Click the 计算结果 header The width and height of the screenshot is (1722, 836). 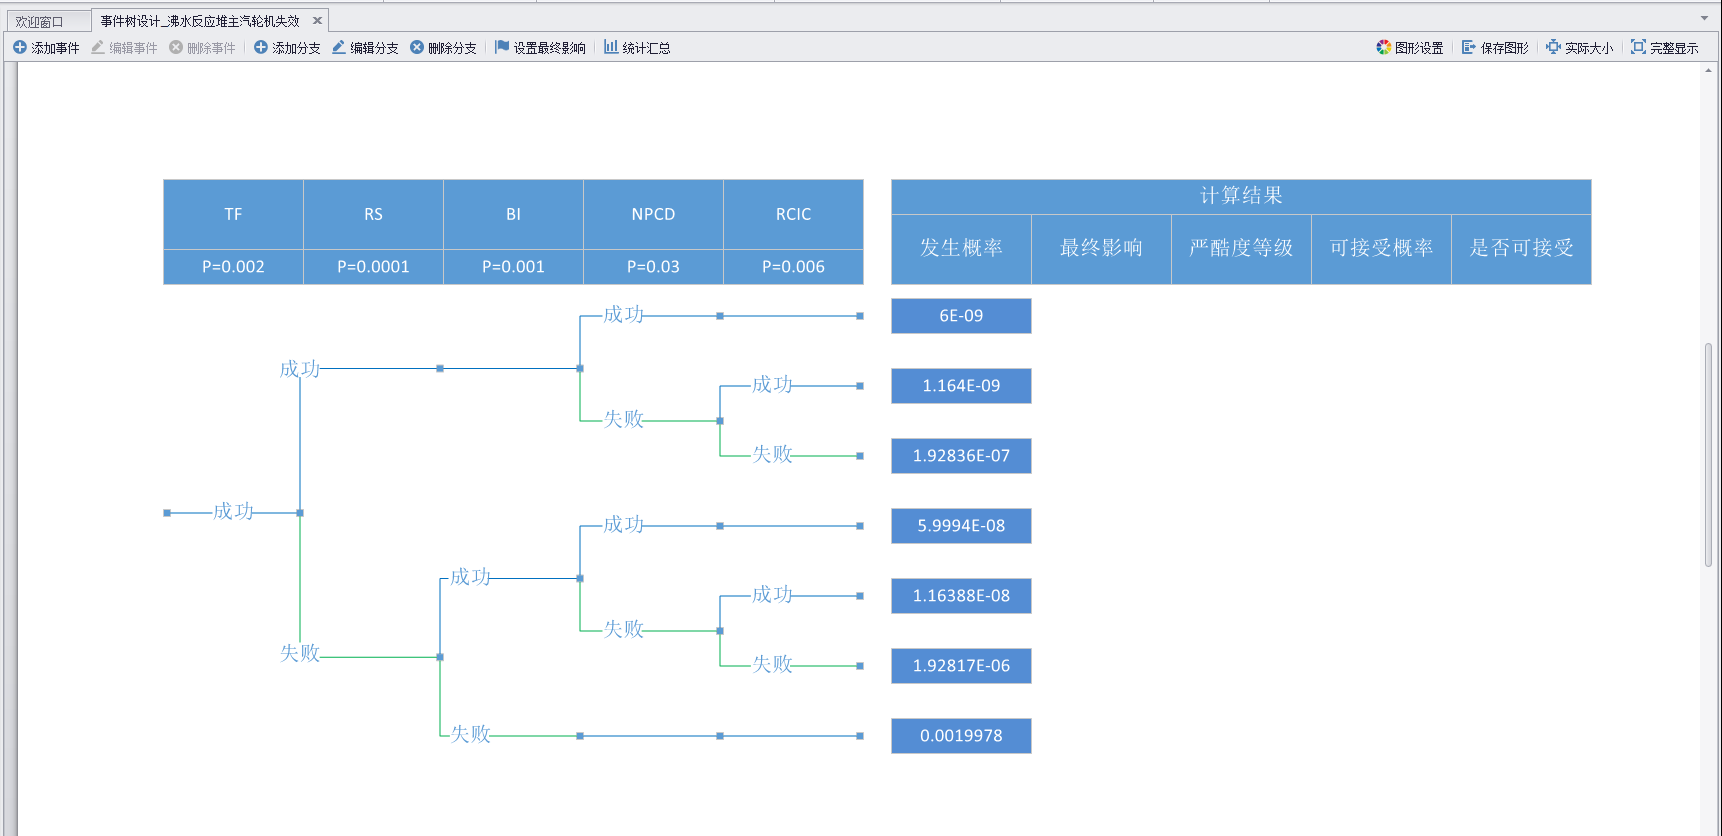[x=1241, y=196]
